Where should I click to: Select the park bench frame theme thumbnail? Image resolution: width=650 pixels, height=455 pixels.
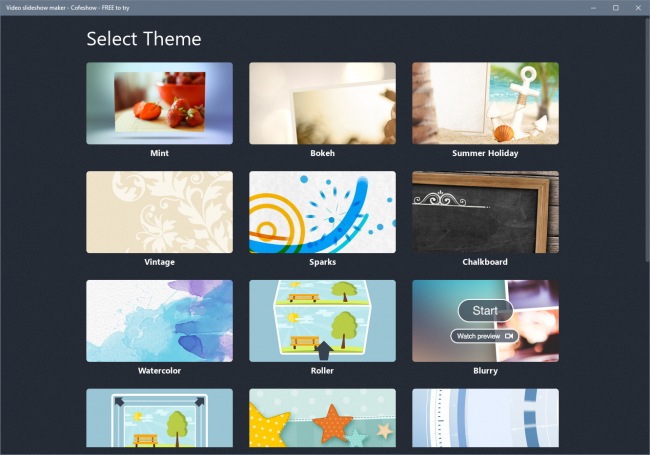[160, 418]
